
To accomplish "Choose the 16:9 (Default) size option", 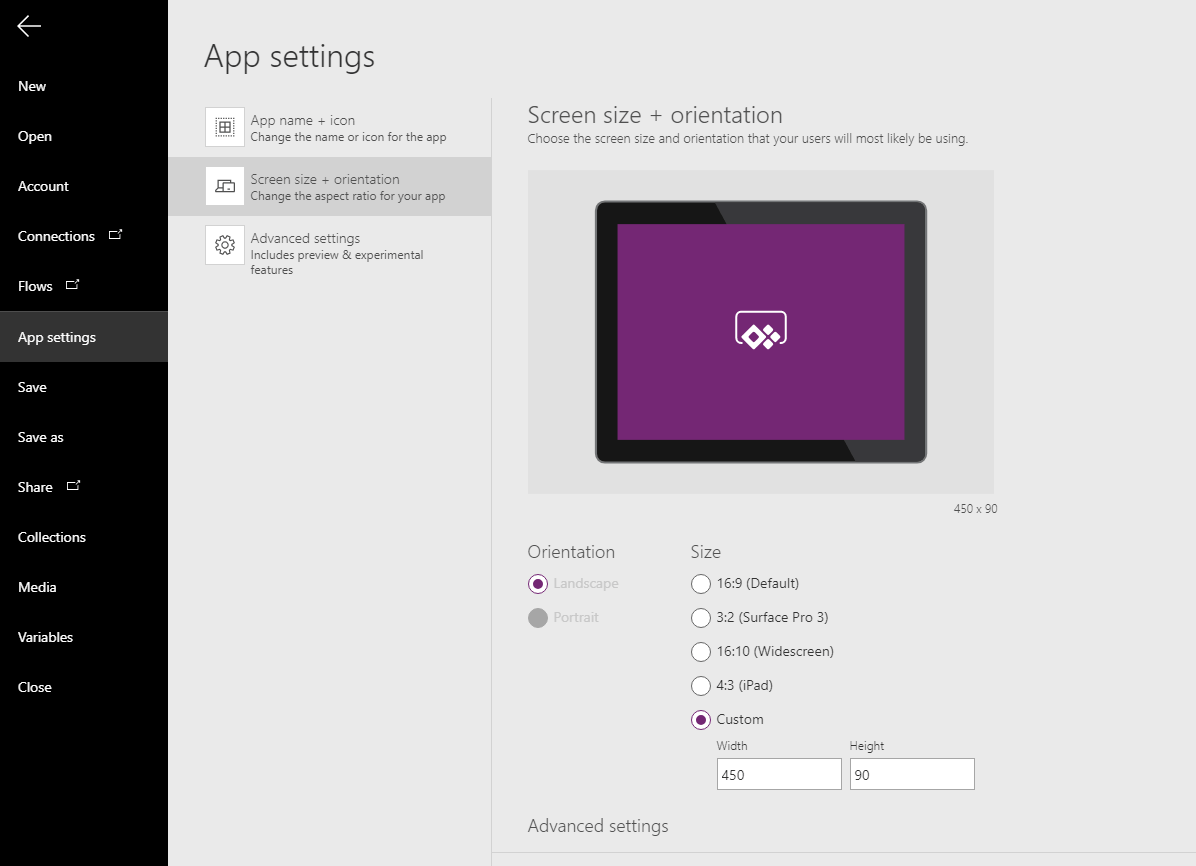I will [x=700, y=584].
